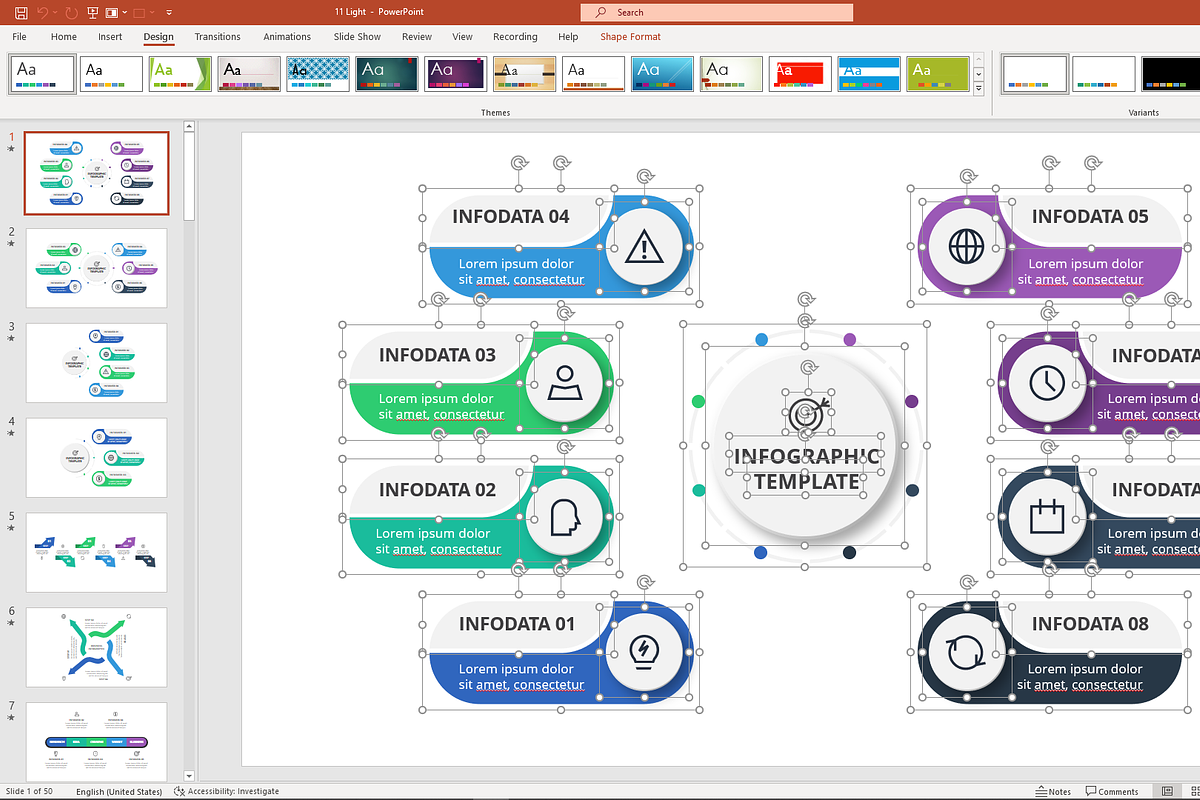Click the INFODATA 04 heading text
Viewport: 1200px width, 800px height.
pos(511,216)
